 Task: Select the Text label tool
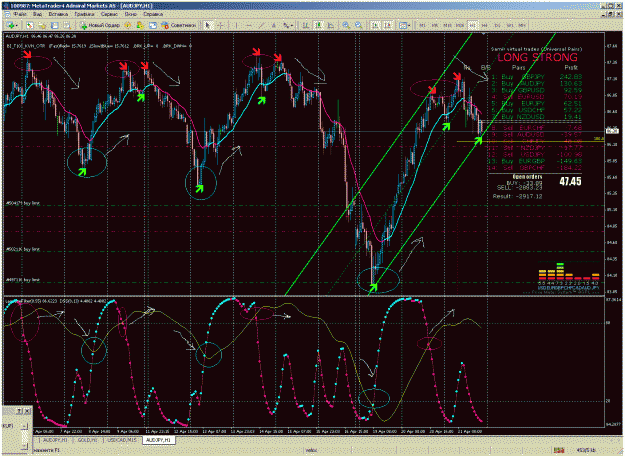274,25
